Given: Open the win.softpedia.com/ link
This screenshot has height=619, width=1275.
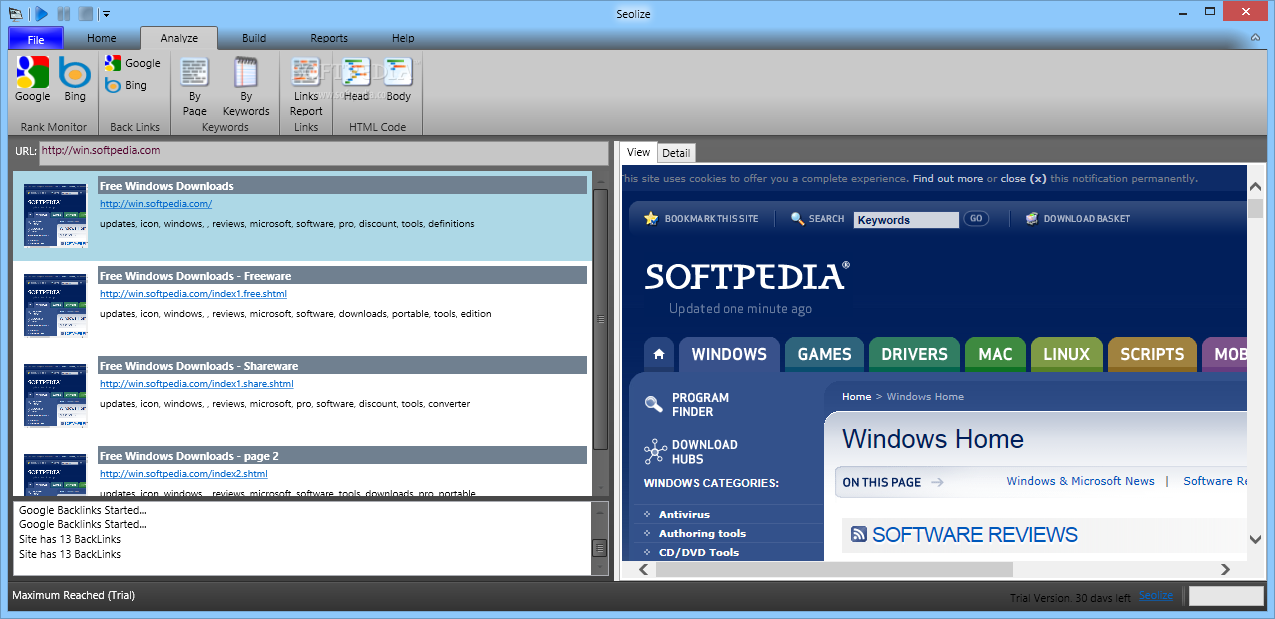Looking at the screenshot, I should tap(156, 204).
